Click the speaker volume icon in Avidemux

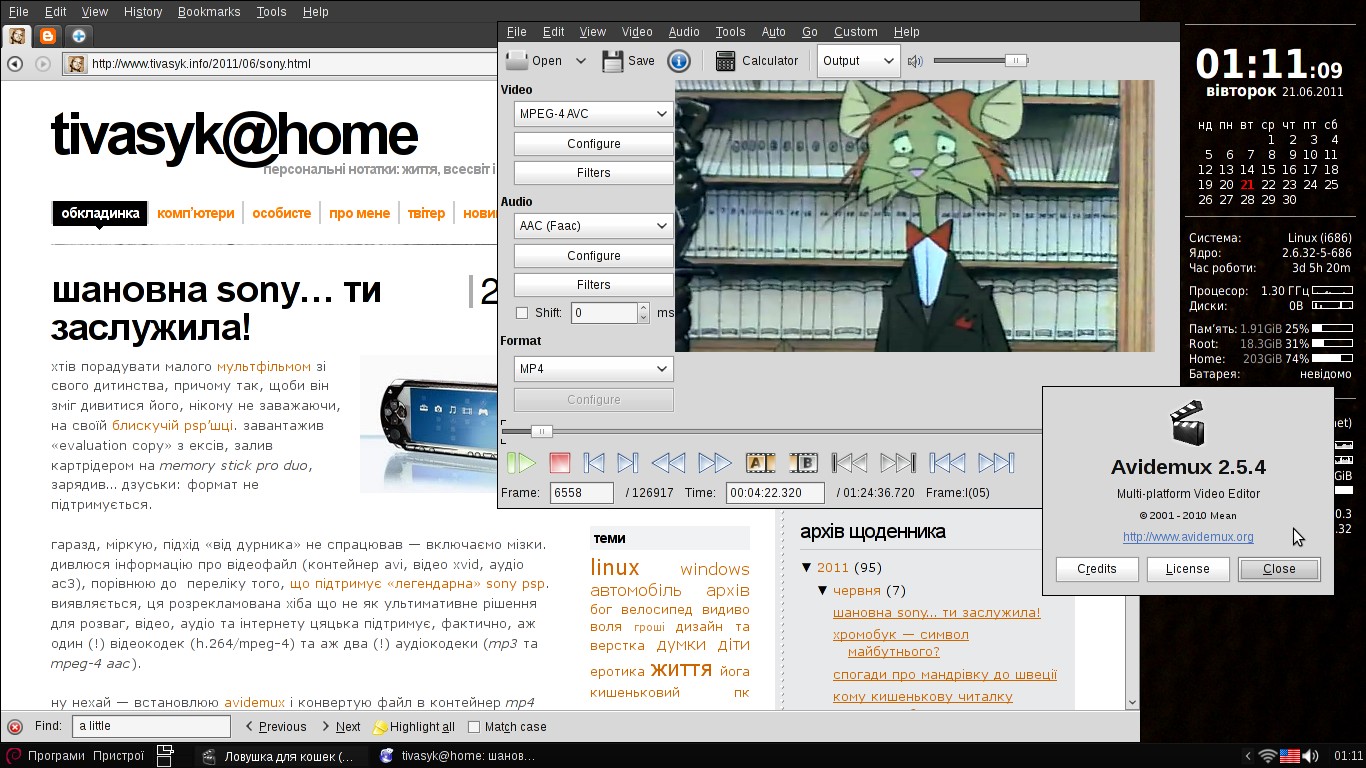915,61
